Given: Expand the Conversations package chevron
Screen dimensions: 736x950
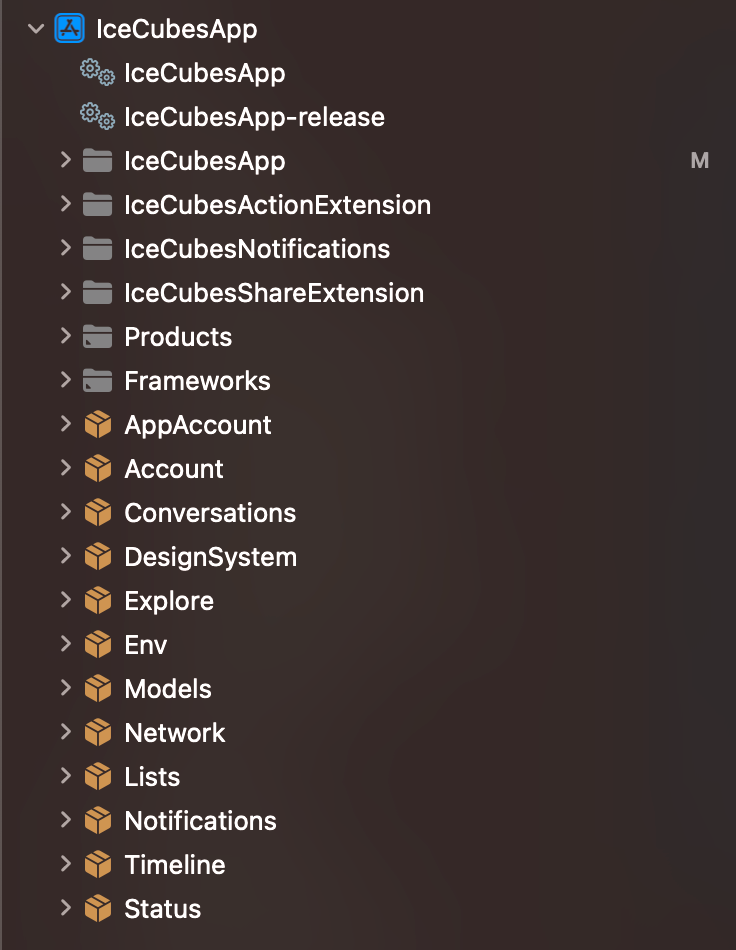Looking at the screenshot, I should pos(65,512).
